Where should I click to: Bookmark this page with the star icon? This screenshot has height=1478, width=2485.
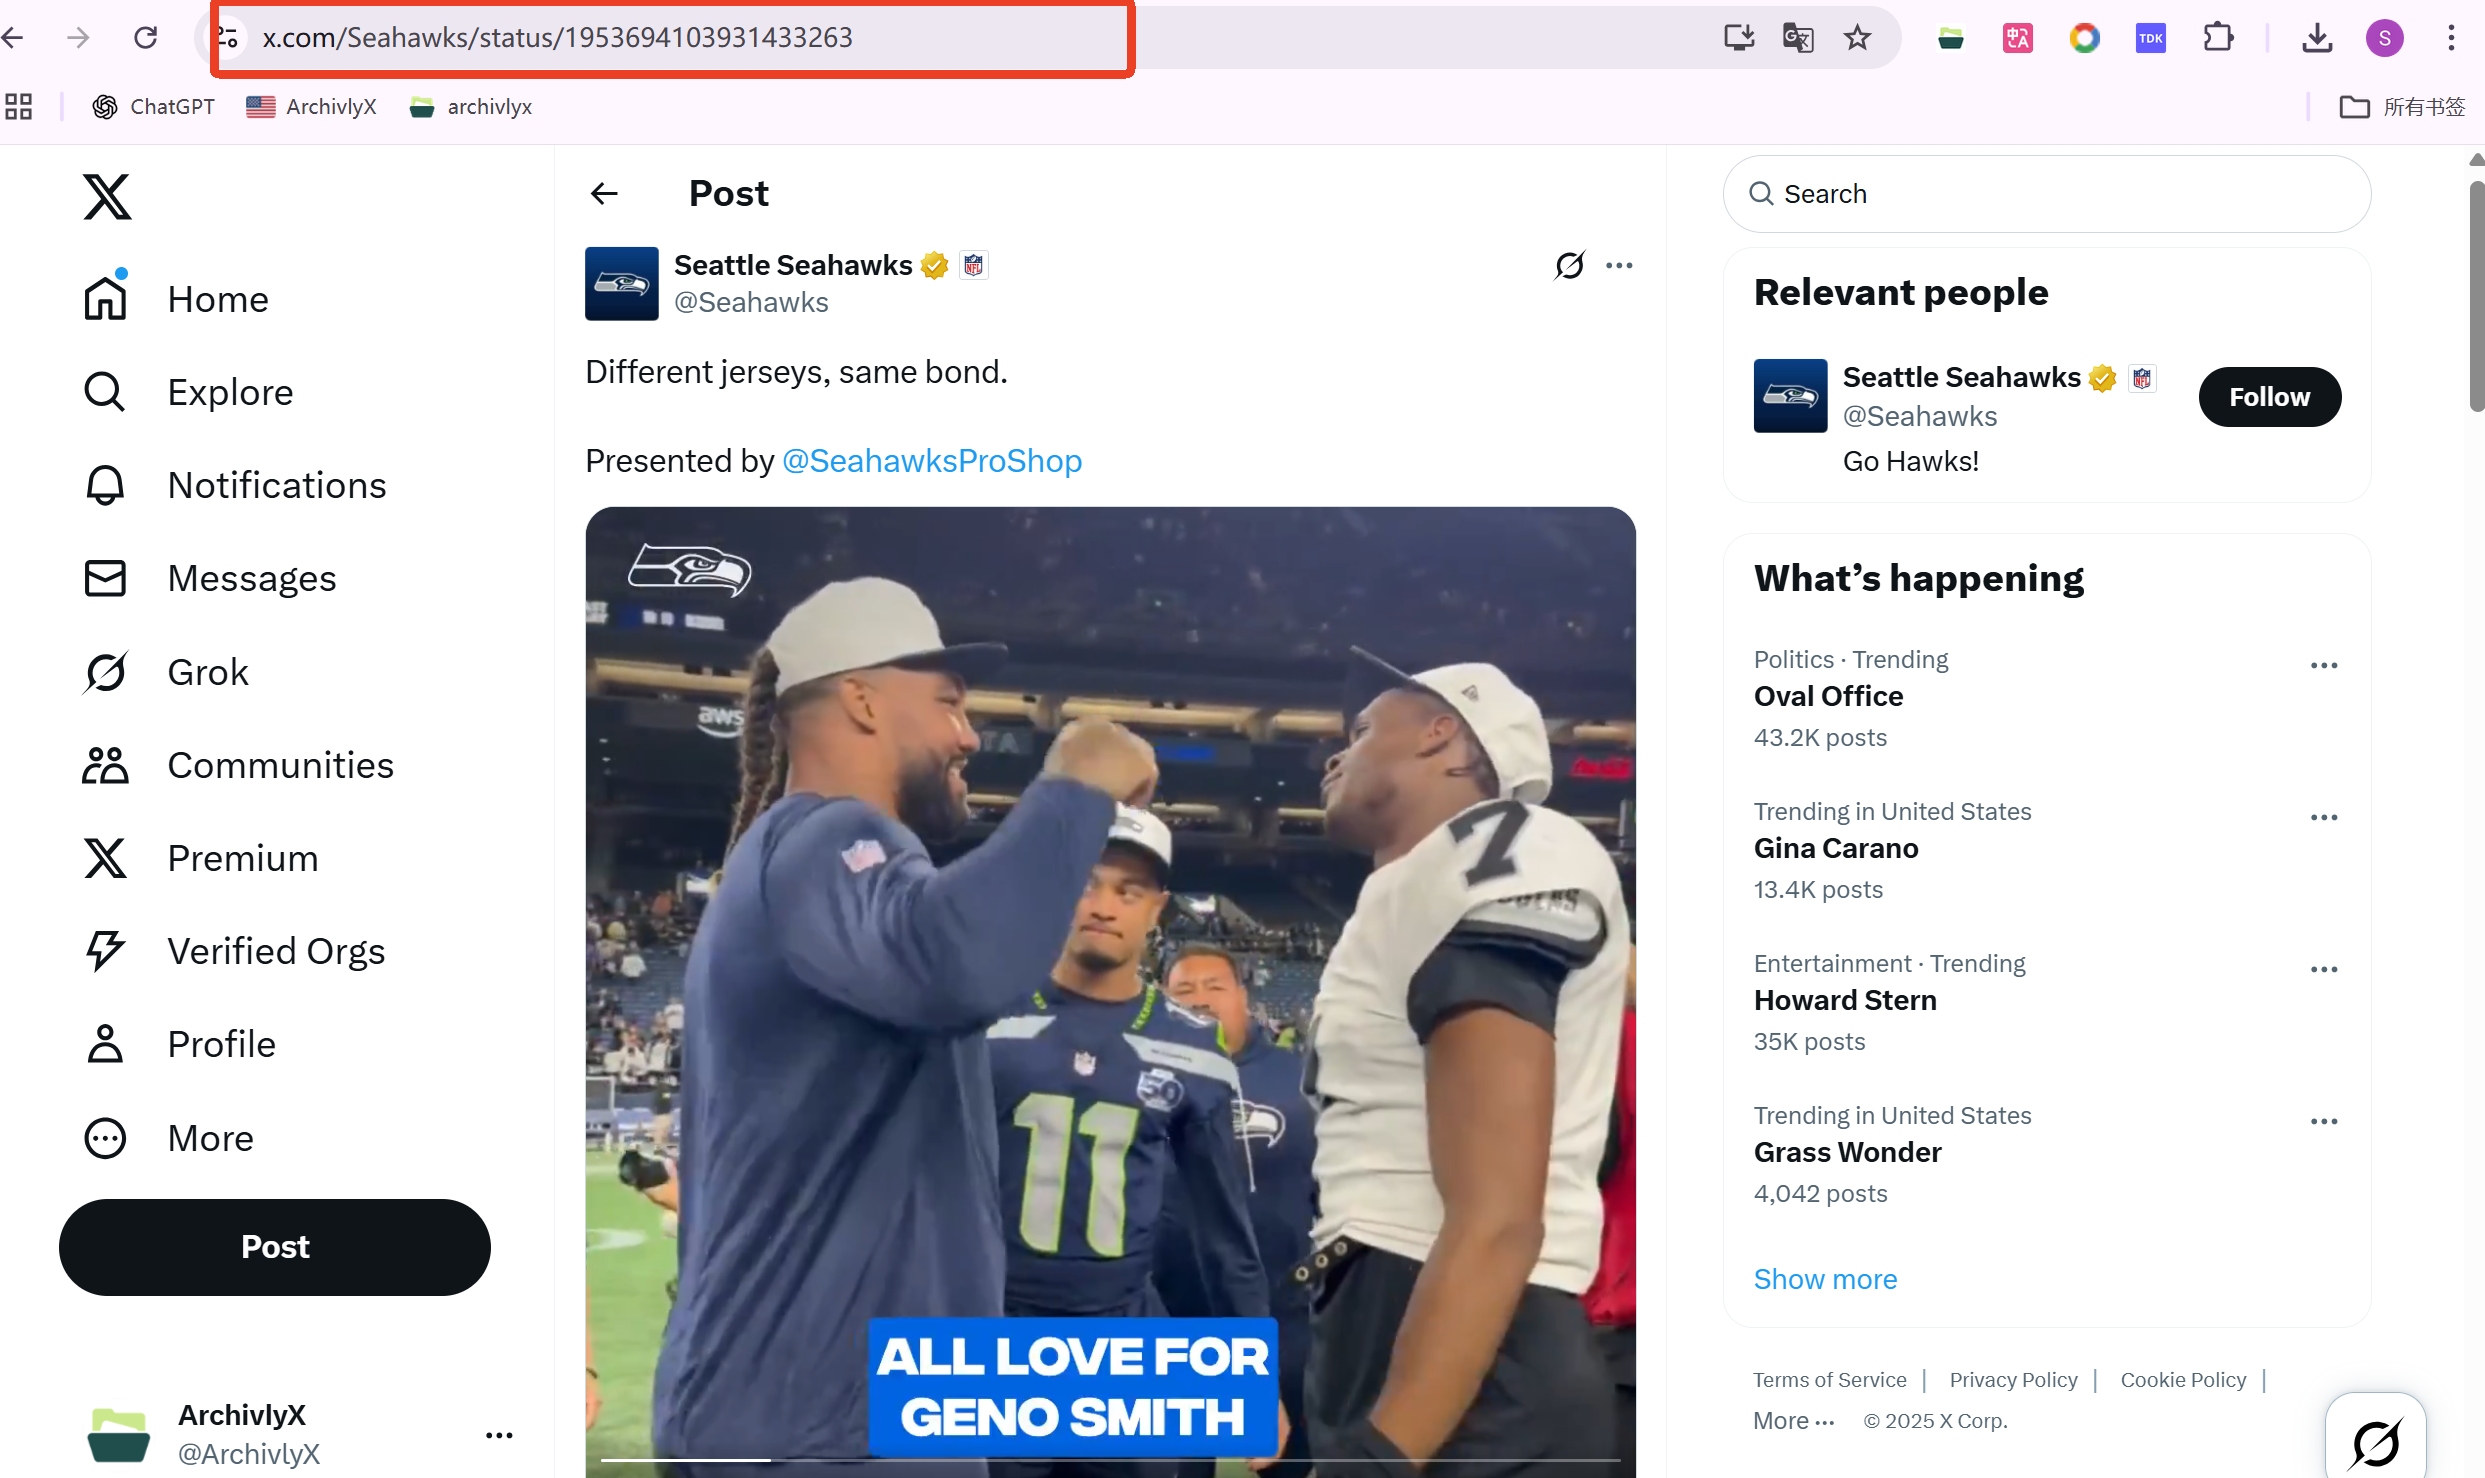[1857, 38]
